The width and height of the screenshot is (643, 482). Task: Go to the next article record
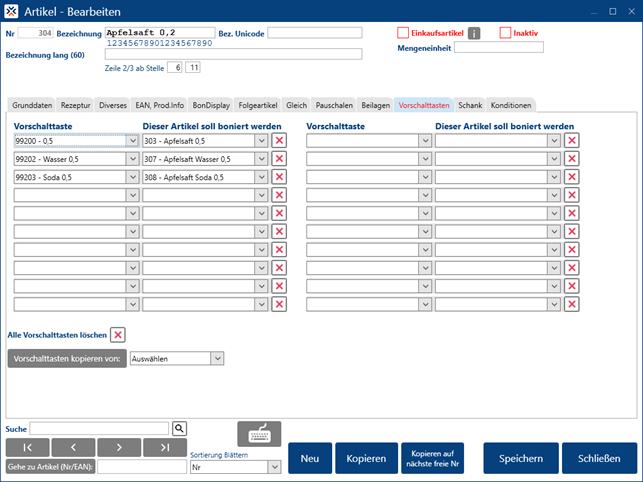click(x=118, y=447)
